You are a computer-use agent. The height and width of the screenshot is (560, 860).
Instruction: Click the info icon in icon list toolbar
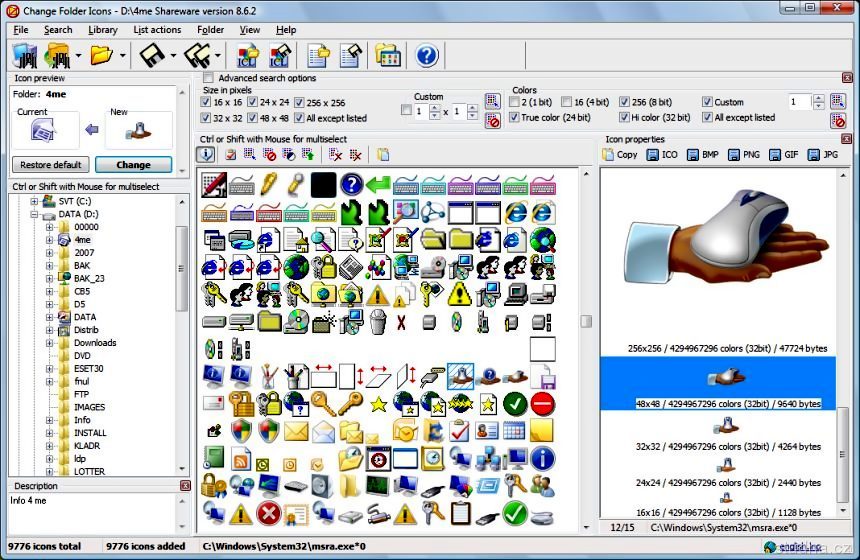click(206, 155)
